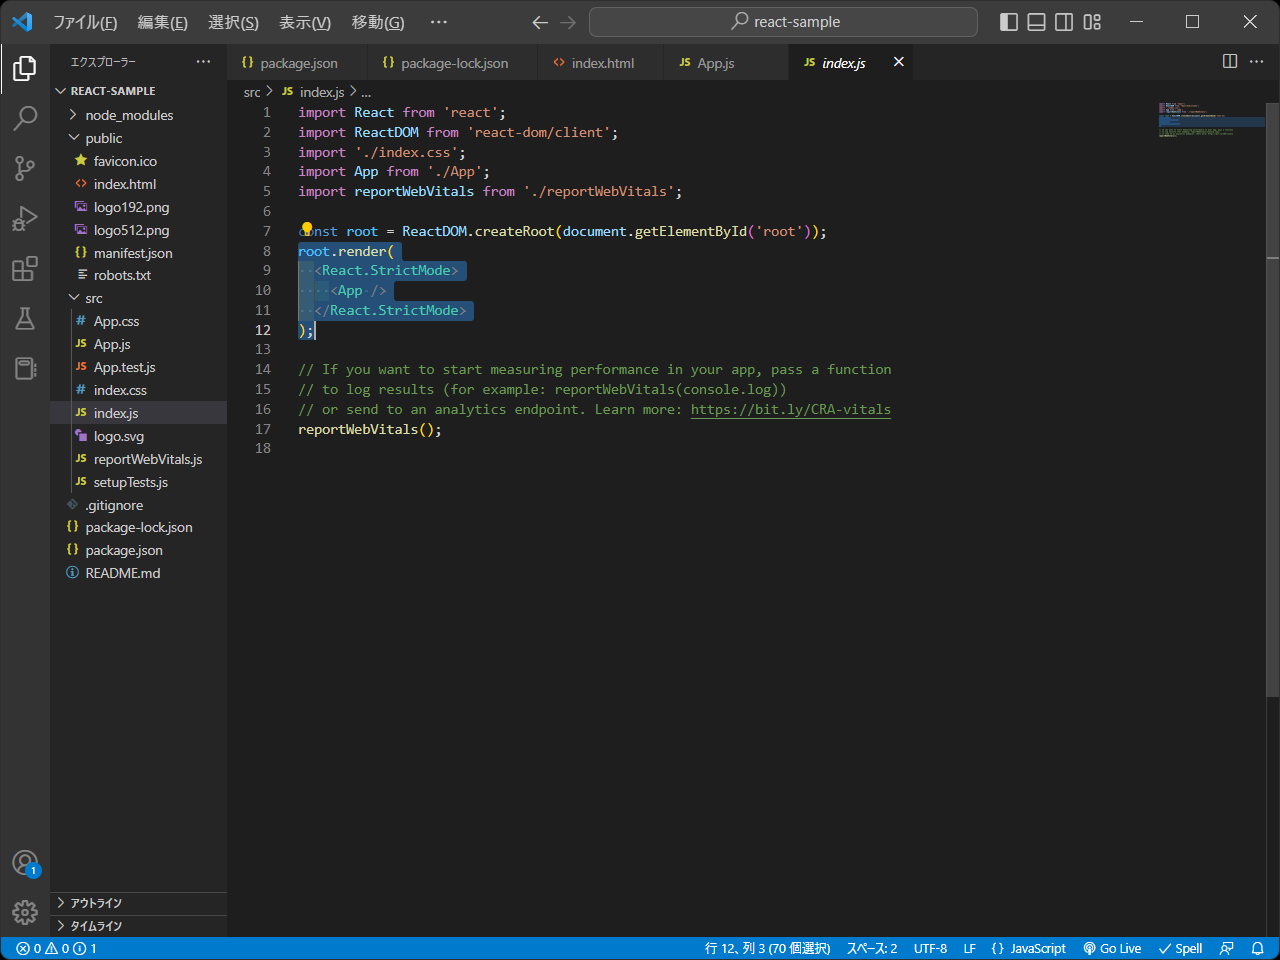1280x960 pixels.
Task: Change encoding UTF-8 in status bar
Action: [930, 948]
